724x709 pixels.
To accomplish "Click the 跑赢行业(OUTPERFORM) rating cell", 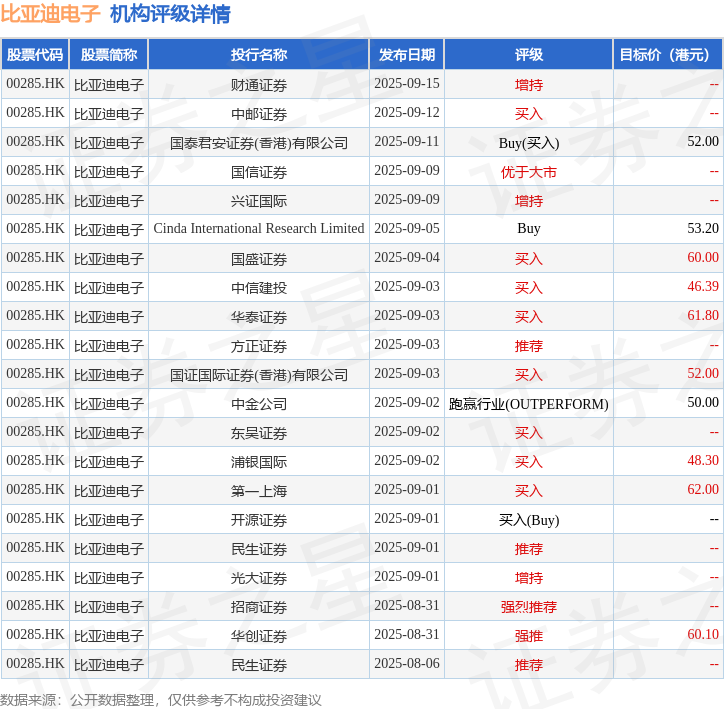I will [x=529, y=404].
